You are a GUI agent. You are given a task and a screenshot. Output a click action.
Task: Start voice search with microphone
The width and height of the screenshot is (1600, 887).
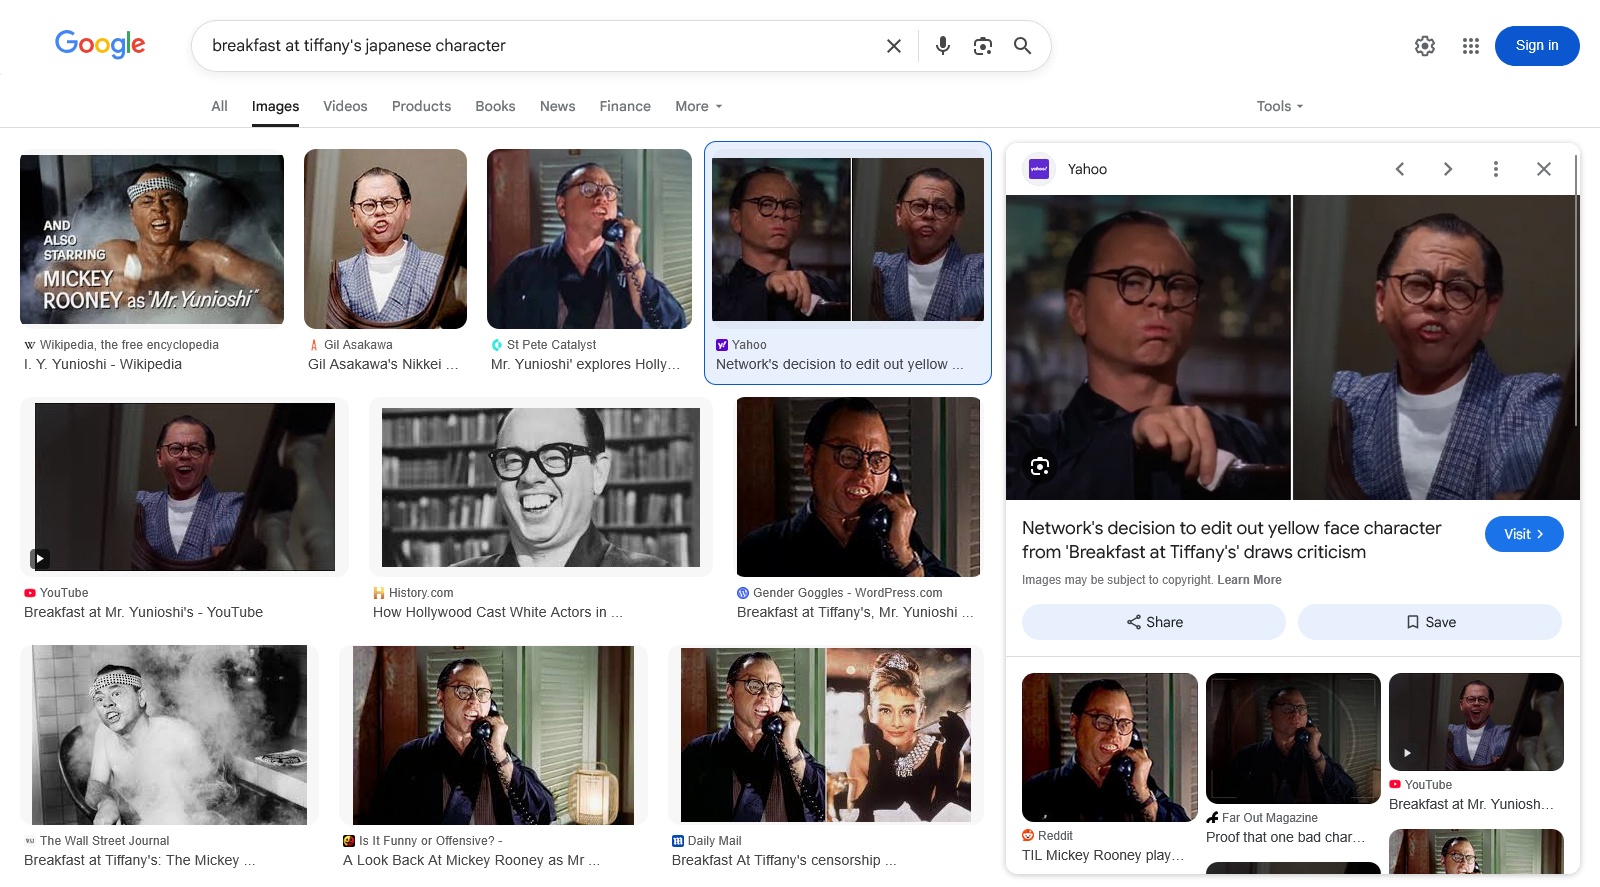pos(942,46)
